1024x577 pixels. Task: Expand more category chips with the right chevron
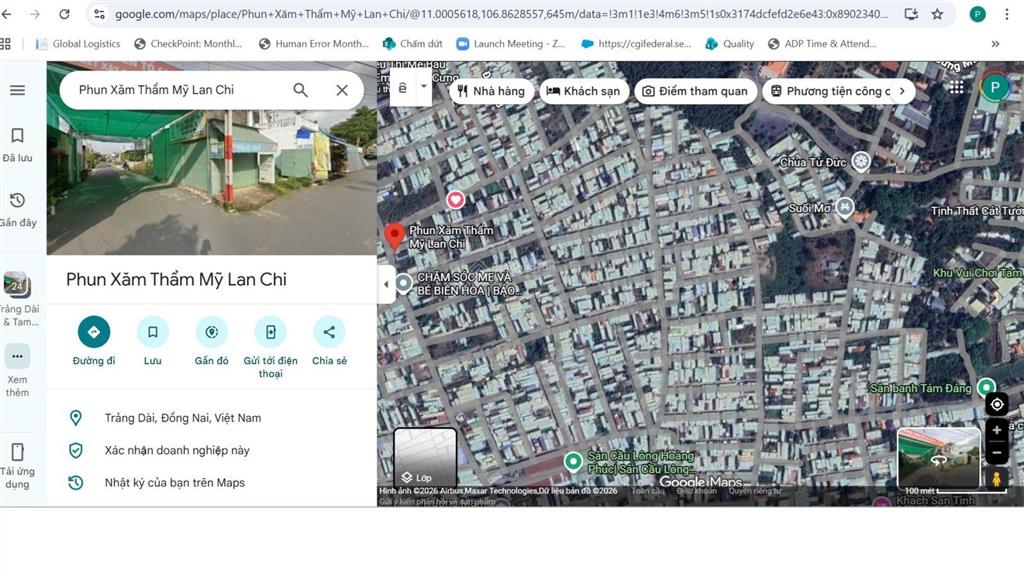pos(902,91)
